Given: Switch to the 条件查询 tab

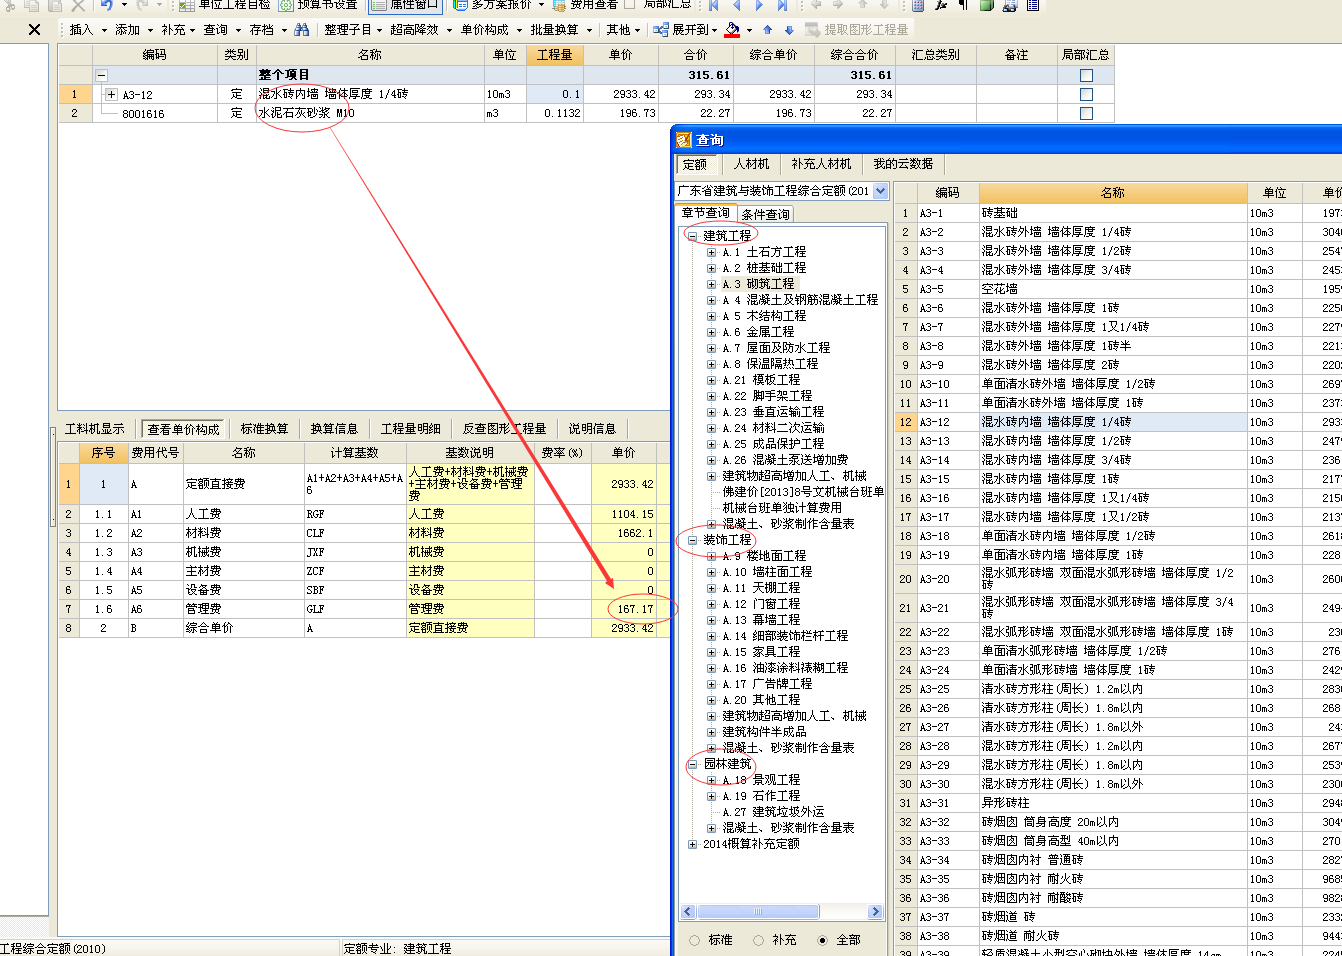Looking at the screenshot, I should (765, 214).
